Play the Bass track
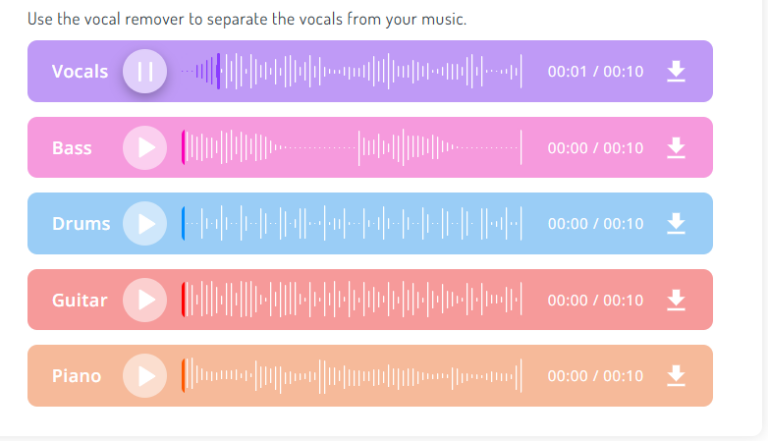The height and width of the screenshot is (441, 768). (x=145, y=148)
